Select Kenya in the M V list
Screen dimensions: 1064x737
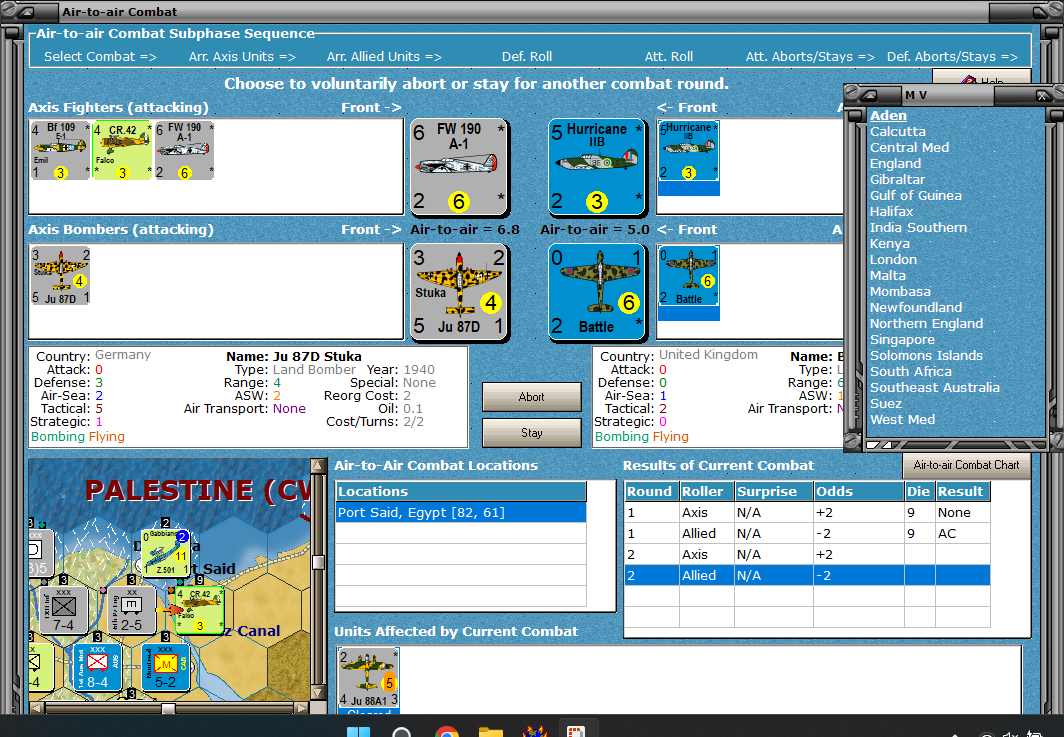[890, 244]
